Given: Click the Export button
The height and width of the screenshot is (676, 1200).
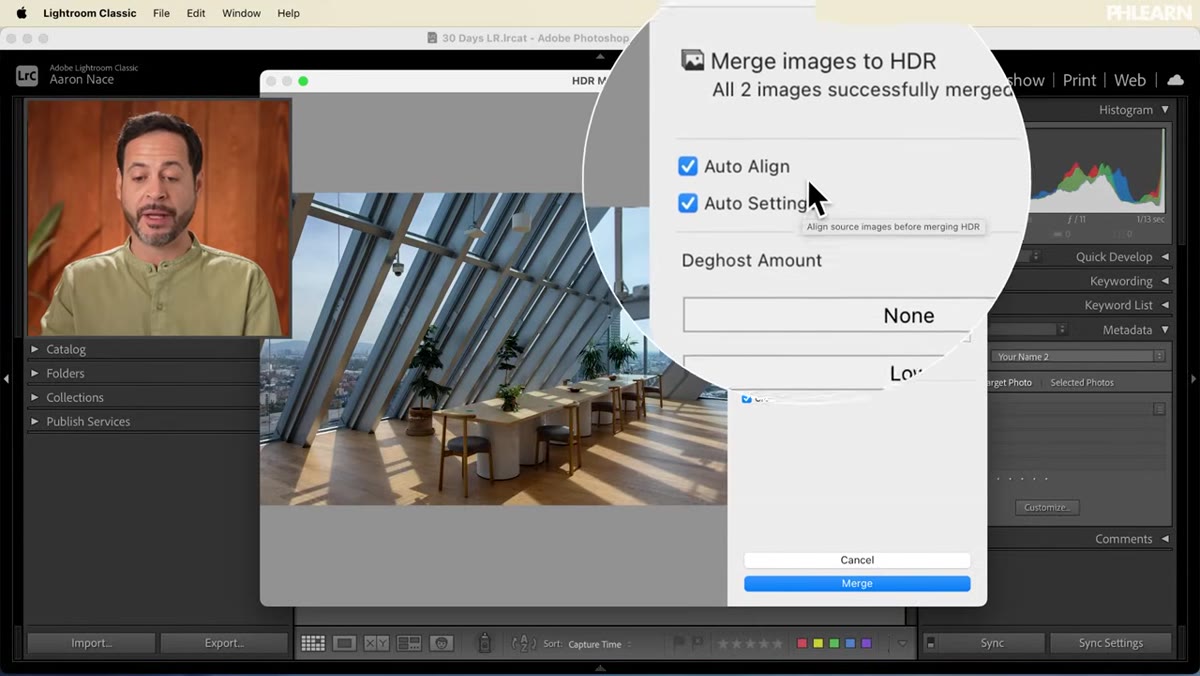Looking at the screenshot, I should [x=224, y=643].
